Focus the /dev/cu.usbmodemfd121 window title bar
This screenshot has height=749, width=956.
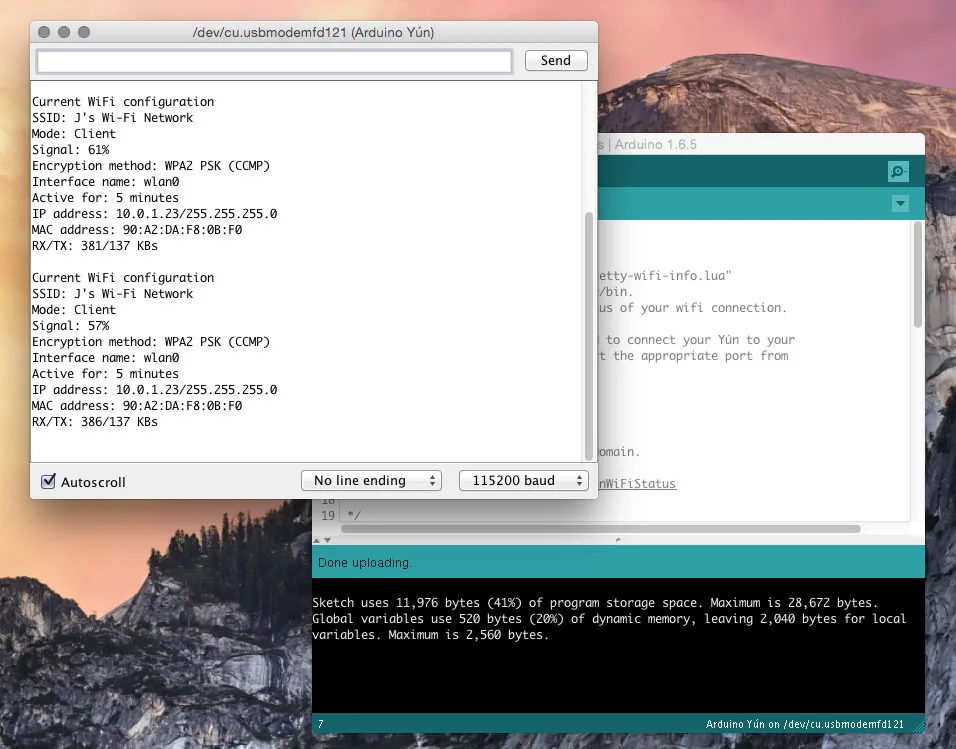coord(313,31)
